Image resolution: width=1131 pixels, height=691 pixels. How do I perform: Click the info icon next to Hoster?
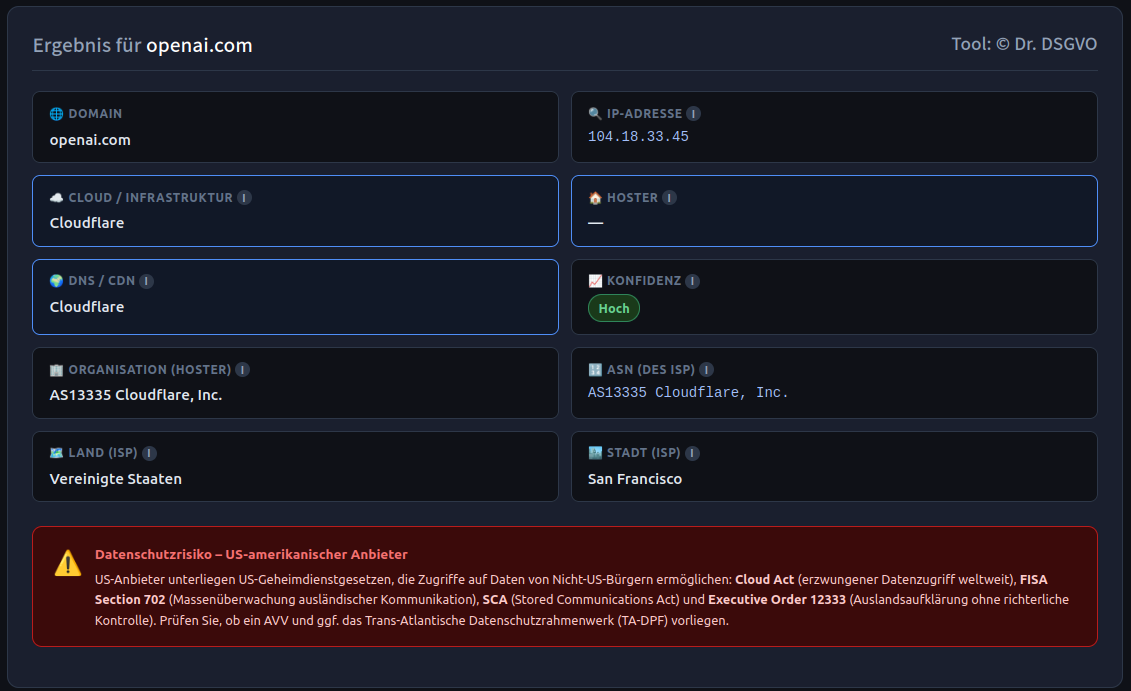pyautogui.click(x=670, y=198)
